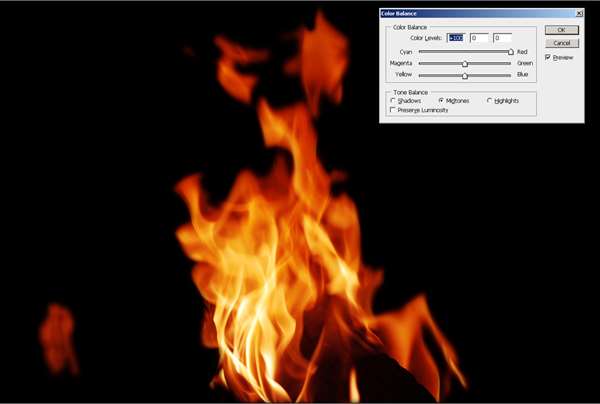The width and height of the screenshot is (600, 404).
Task: Click the first Color Levels field showing +100
Action: click(x=456, y=38)
